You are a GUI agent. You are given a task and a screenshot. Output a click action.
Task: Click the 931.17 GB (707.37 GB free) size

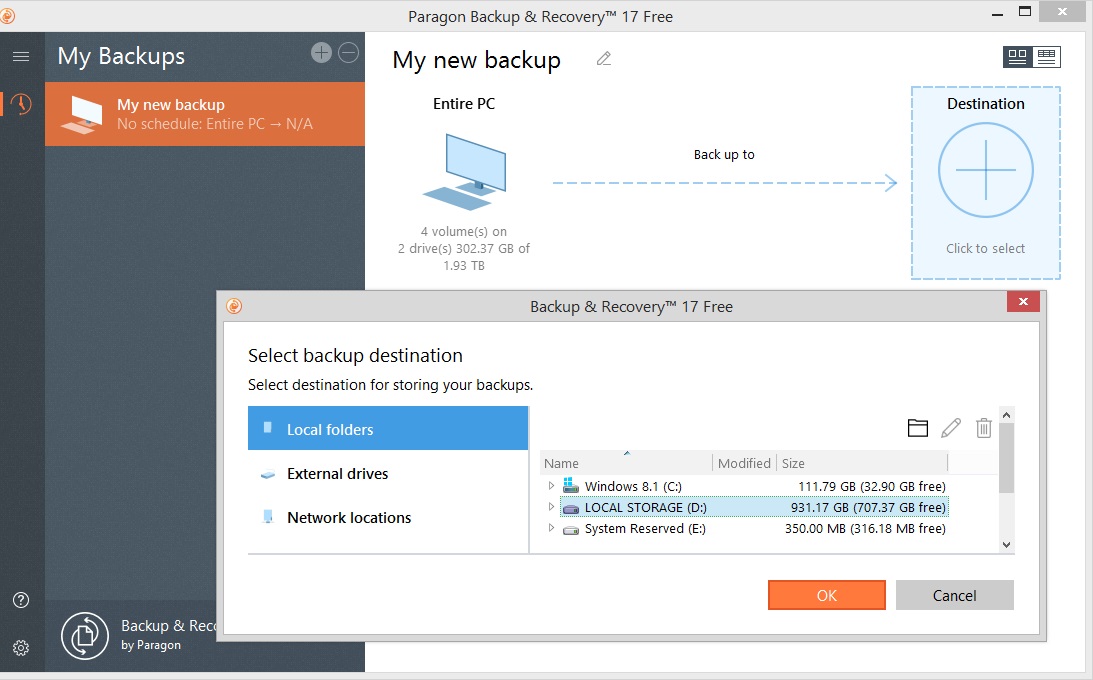click(868, 507)
